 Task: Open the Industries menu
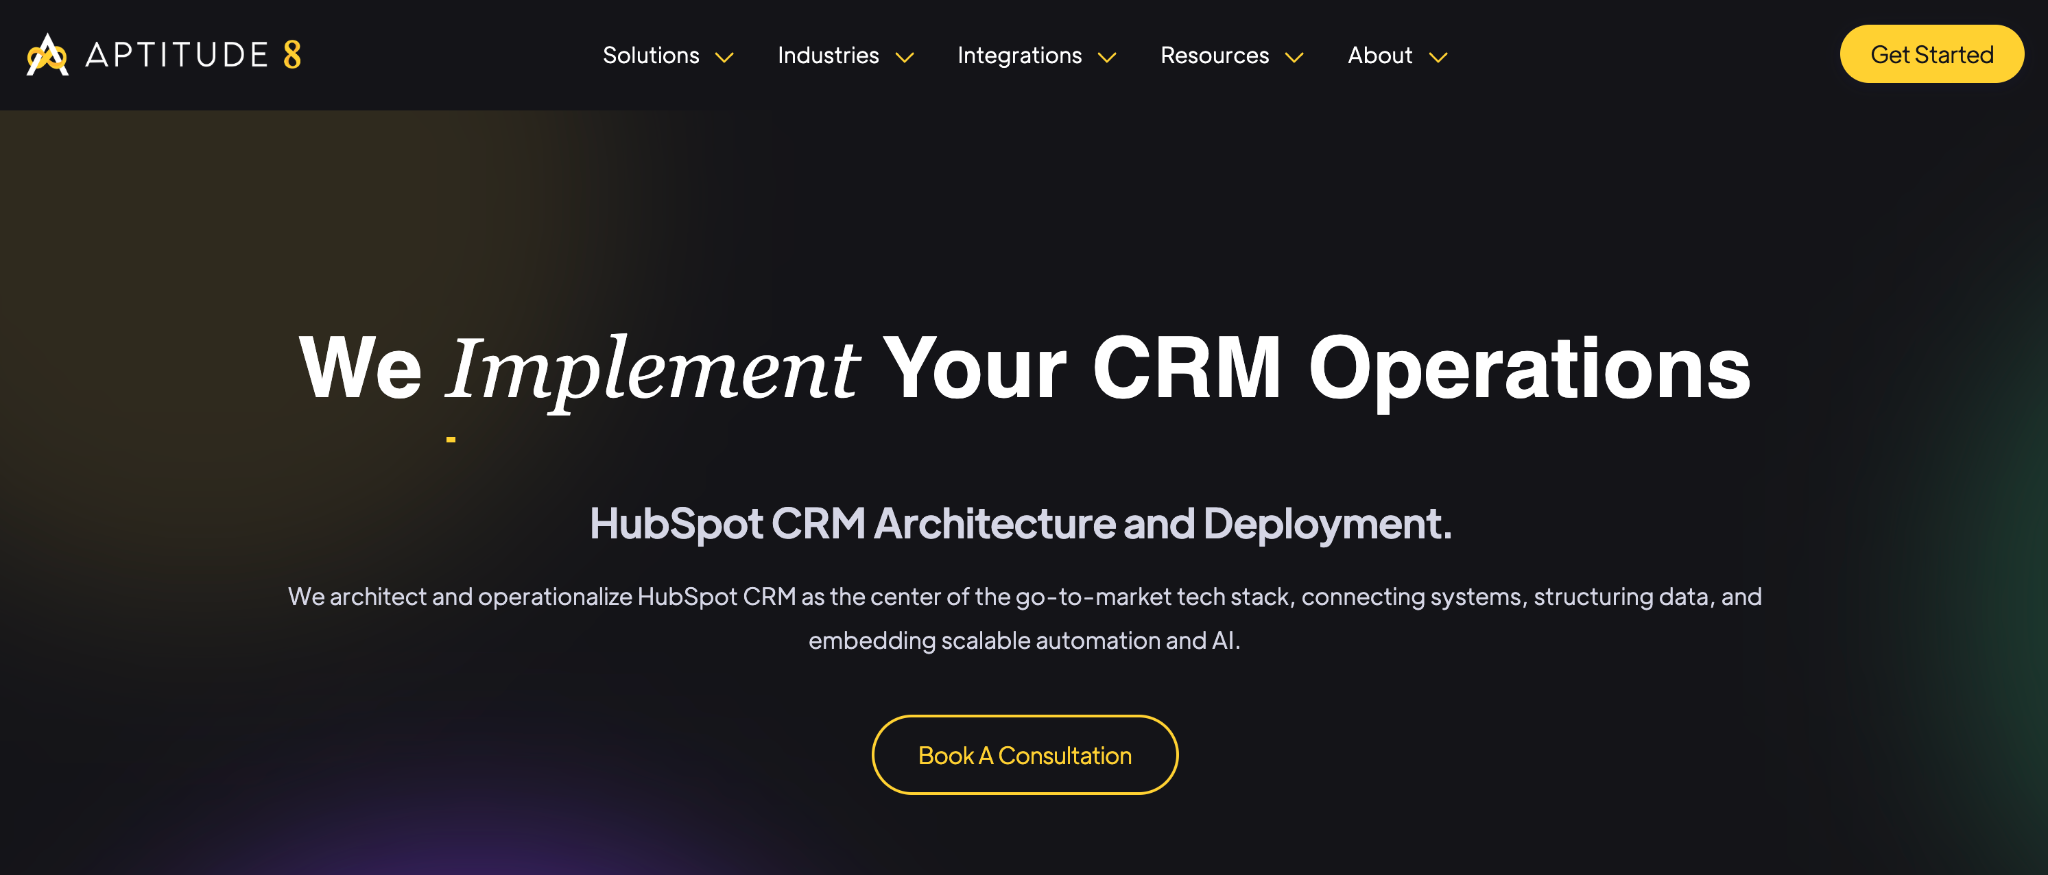pyautogui.click(x=828, y=55)
